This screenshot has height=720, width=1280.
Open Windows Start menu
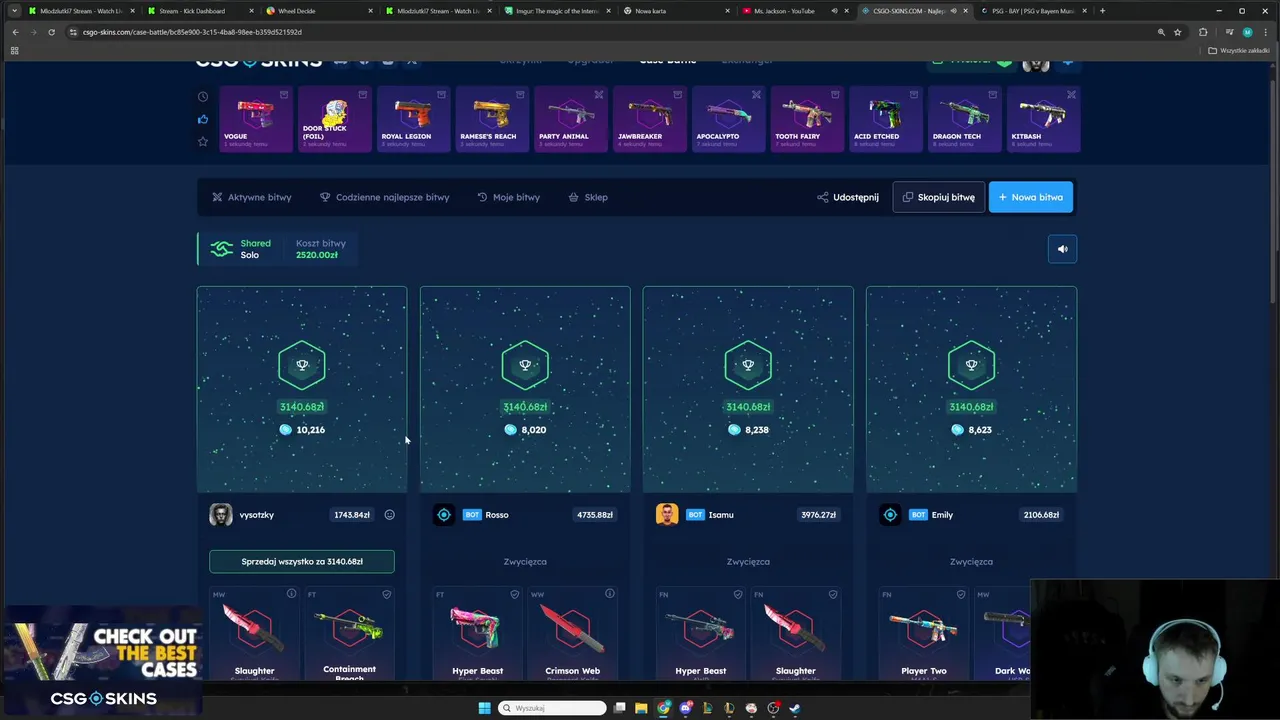pyautogui.click(x=485, y=708)
